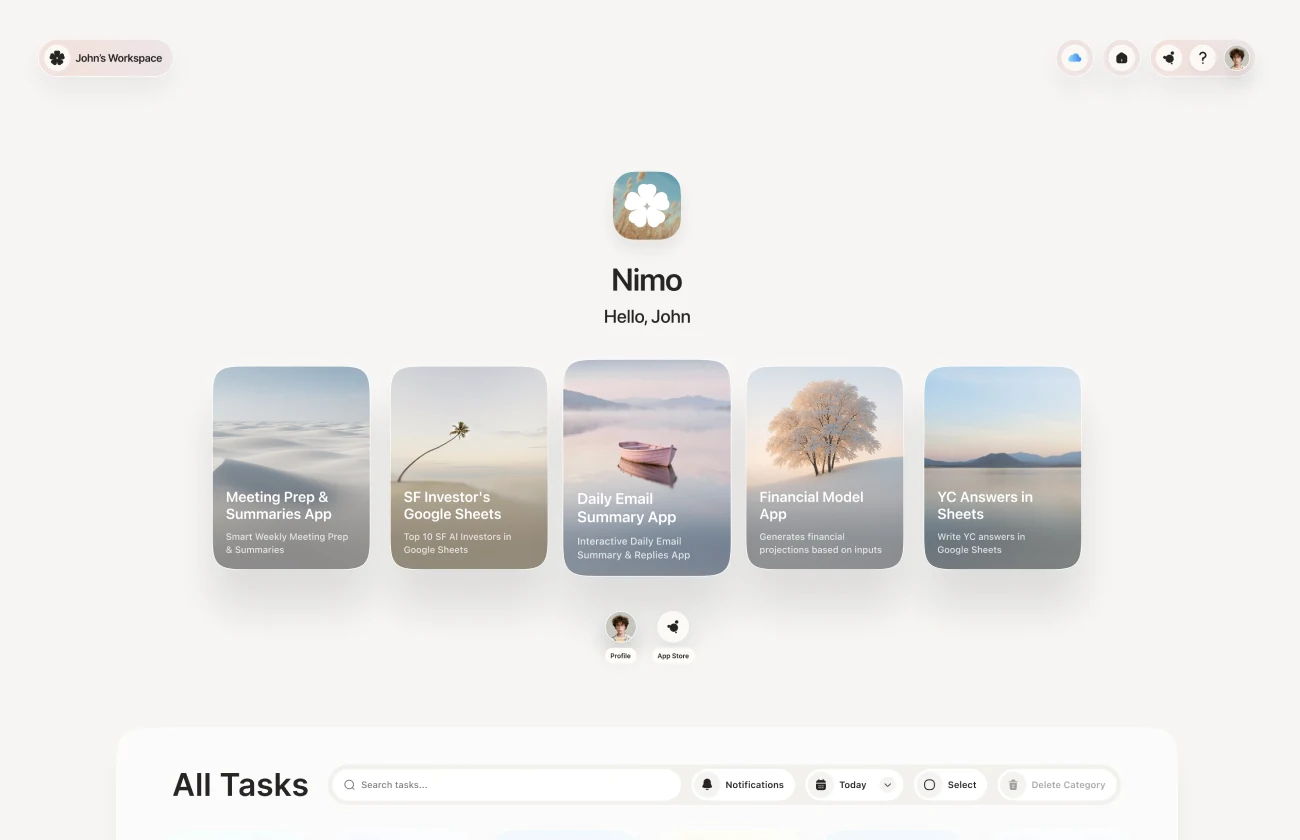Image resolution: width=1300 pixels, height=840 pixels.
Task: Click the "Hello, John" greeting
Action: (647, 317)
